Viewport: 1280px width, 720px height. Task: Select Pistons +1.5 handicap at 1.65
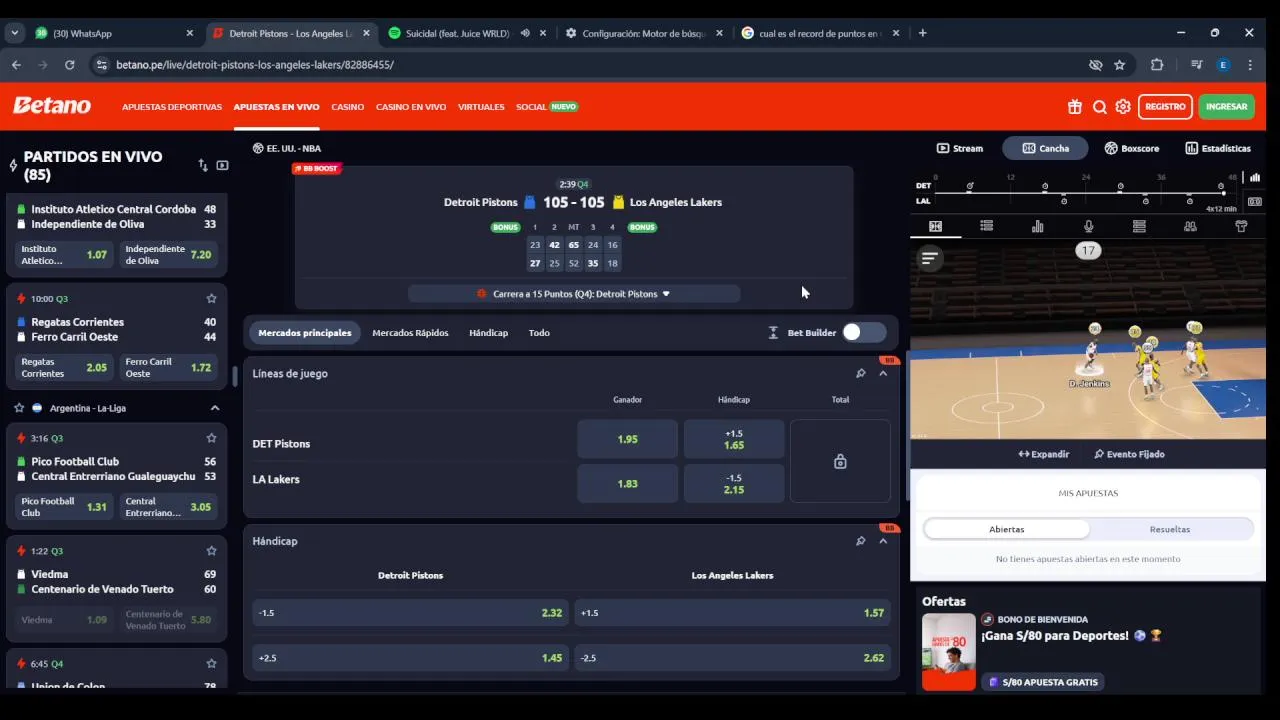point(734,439)
